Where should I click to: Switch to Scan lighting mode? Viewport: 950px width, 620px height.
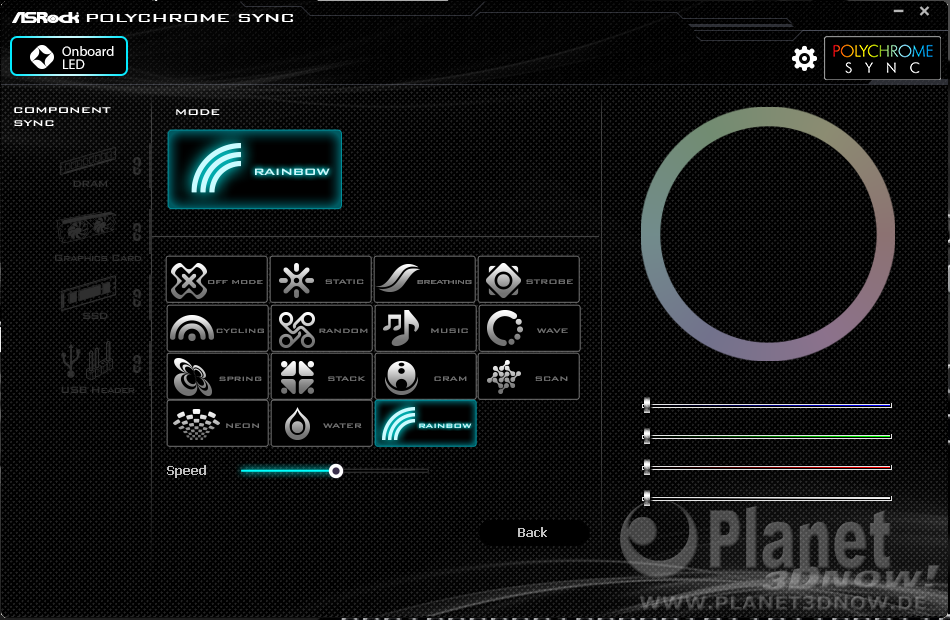point(529,376)
